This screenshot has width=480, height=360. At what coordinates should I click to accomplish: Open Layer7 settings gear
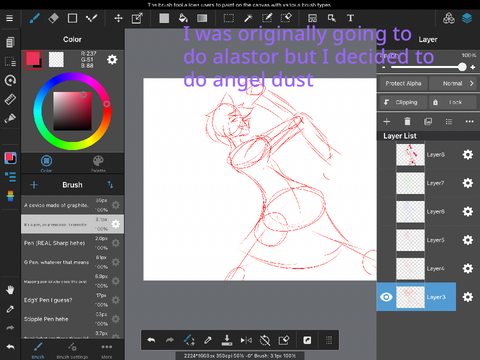[468, 183]
